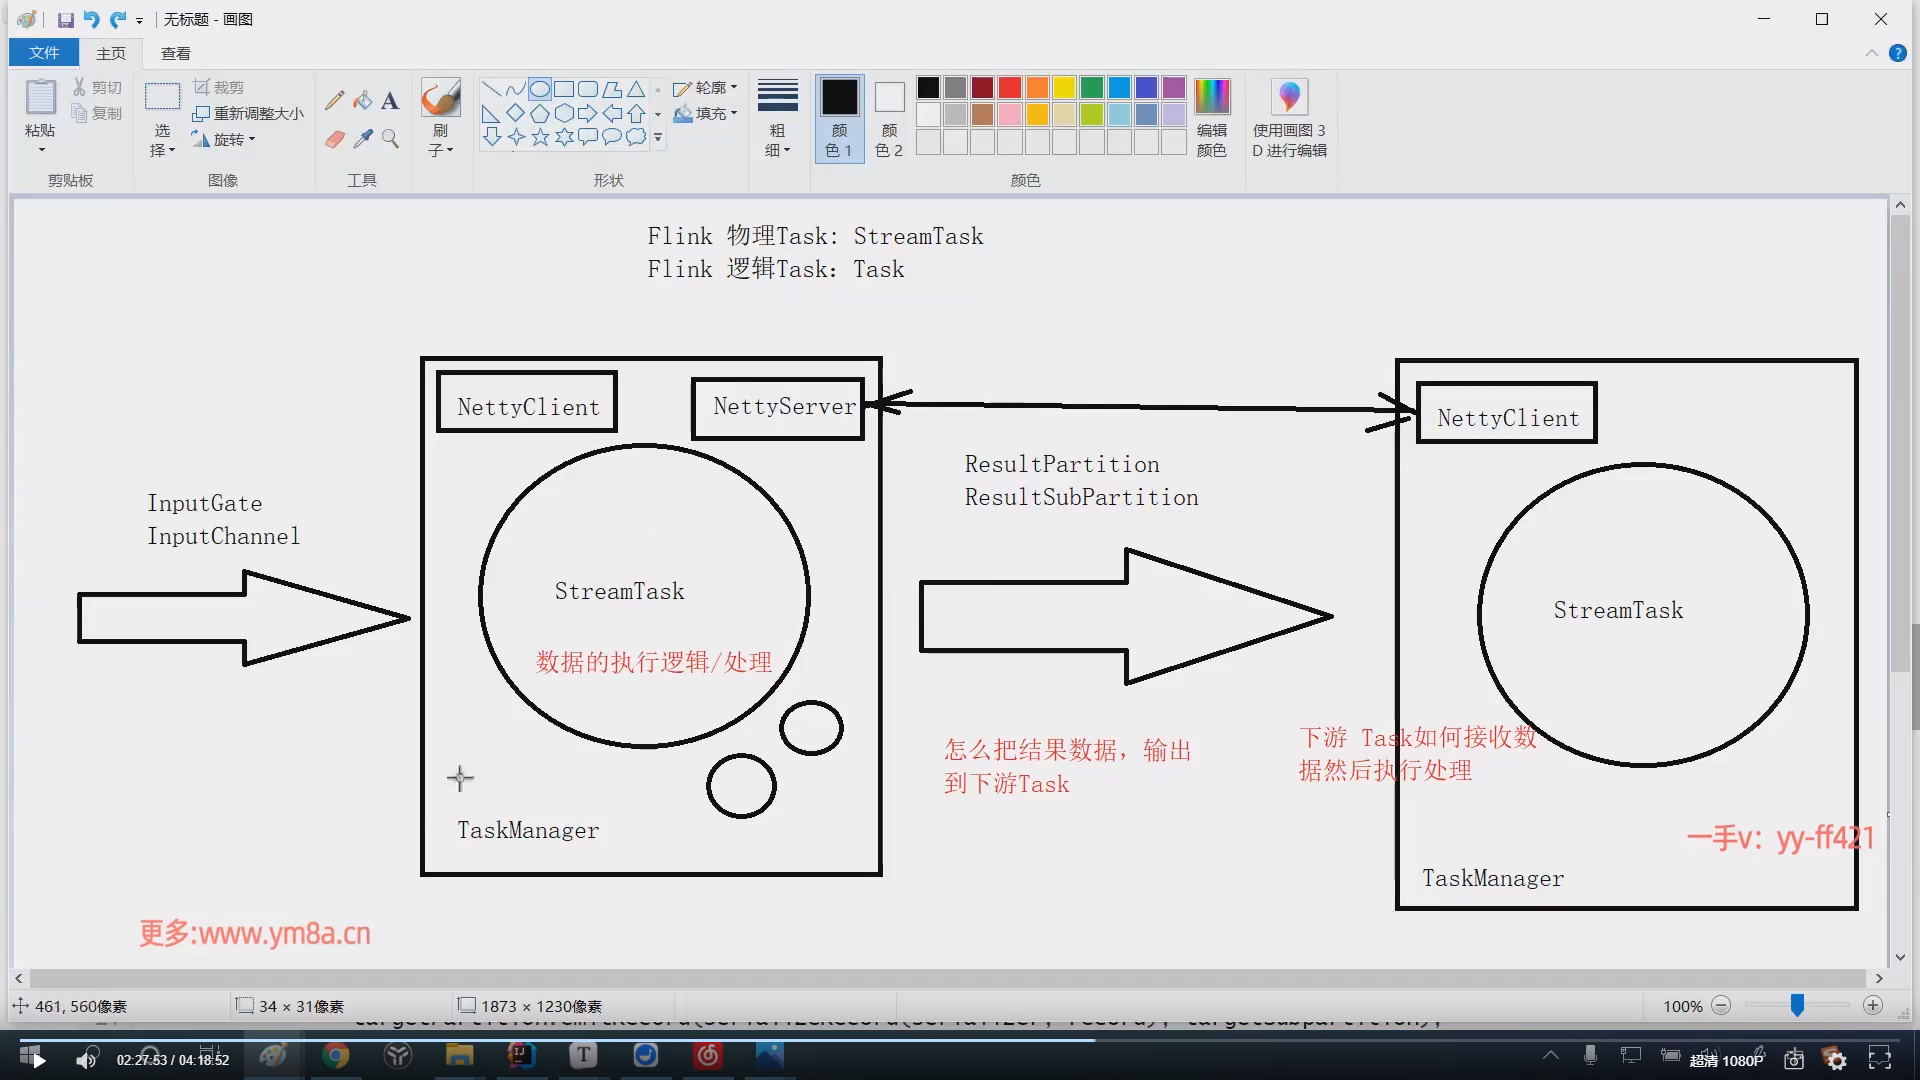Select the Eraser tool
This screenshot has width=1920, height=1080.
coord(335,139)
